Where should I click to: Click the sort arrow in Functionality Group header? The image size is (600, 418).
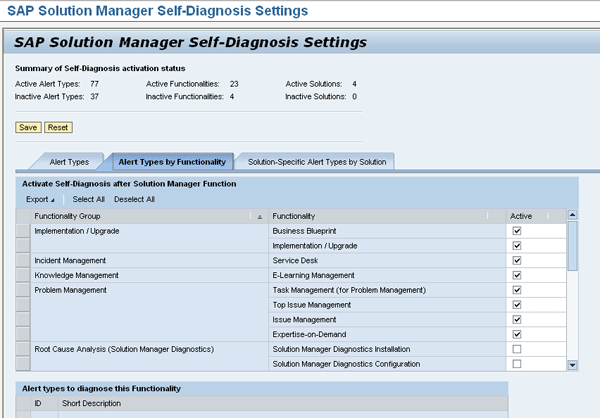260,216
